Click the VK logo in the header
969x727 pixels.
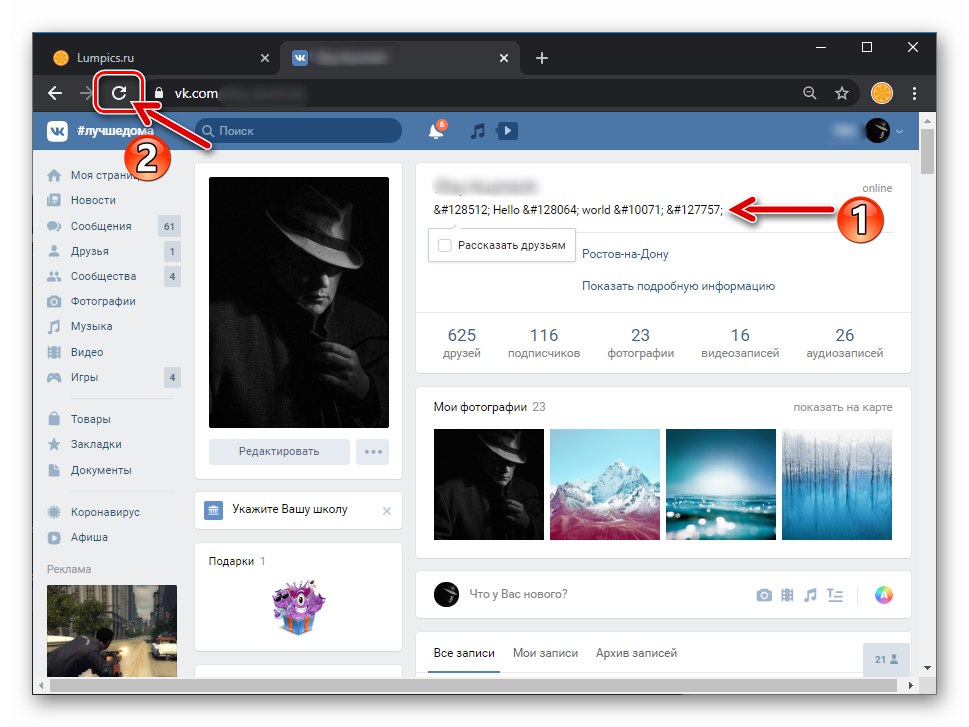click(57, 131)
